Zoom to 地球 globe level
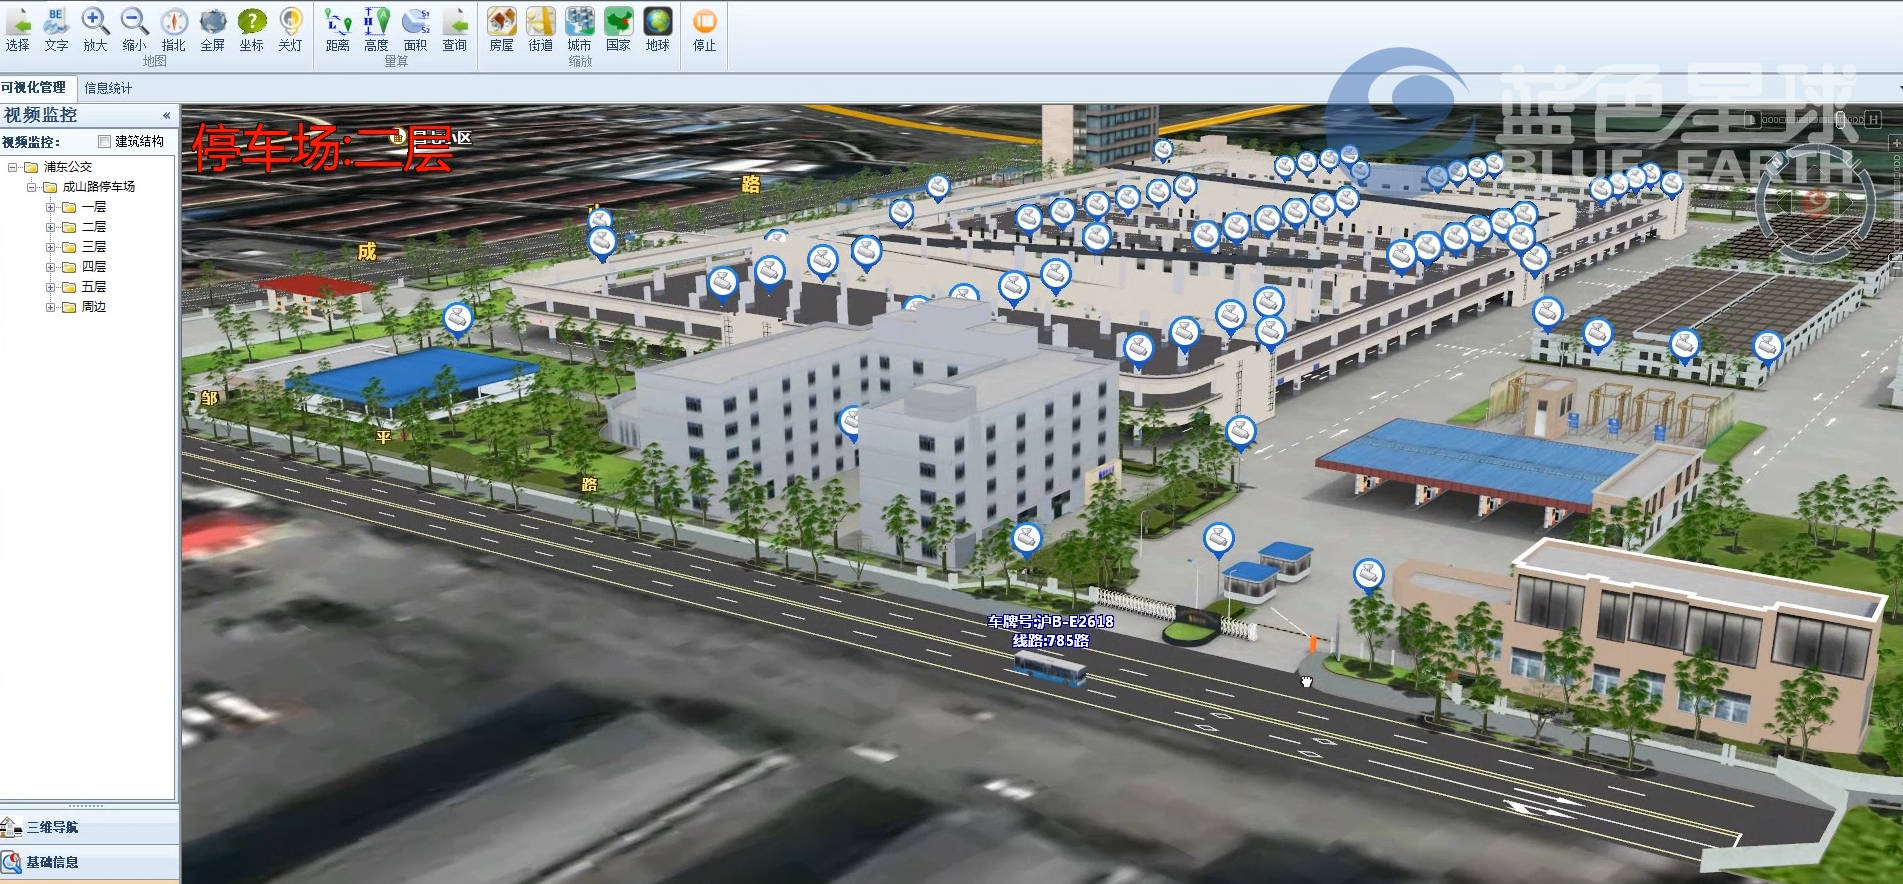 click(657, 28)
